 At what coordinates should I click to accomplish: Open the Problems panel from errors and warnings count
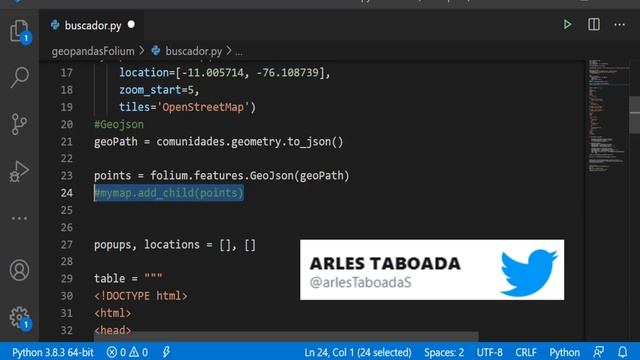(127, 352)
